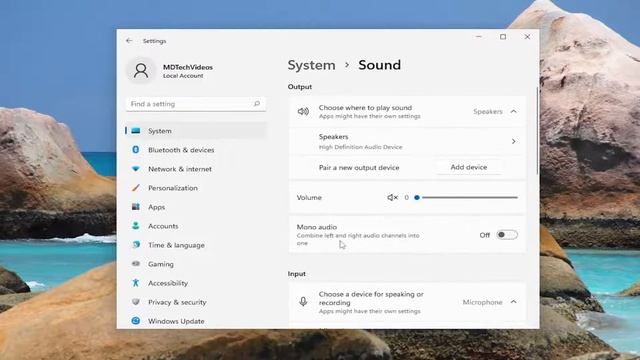Unmute using the muted volume icon
The image size is (640, 360).
[392, 198]
